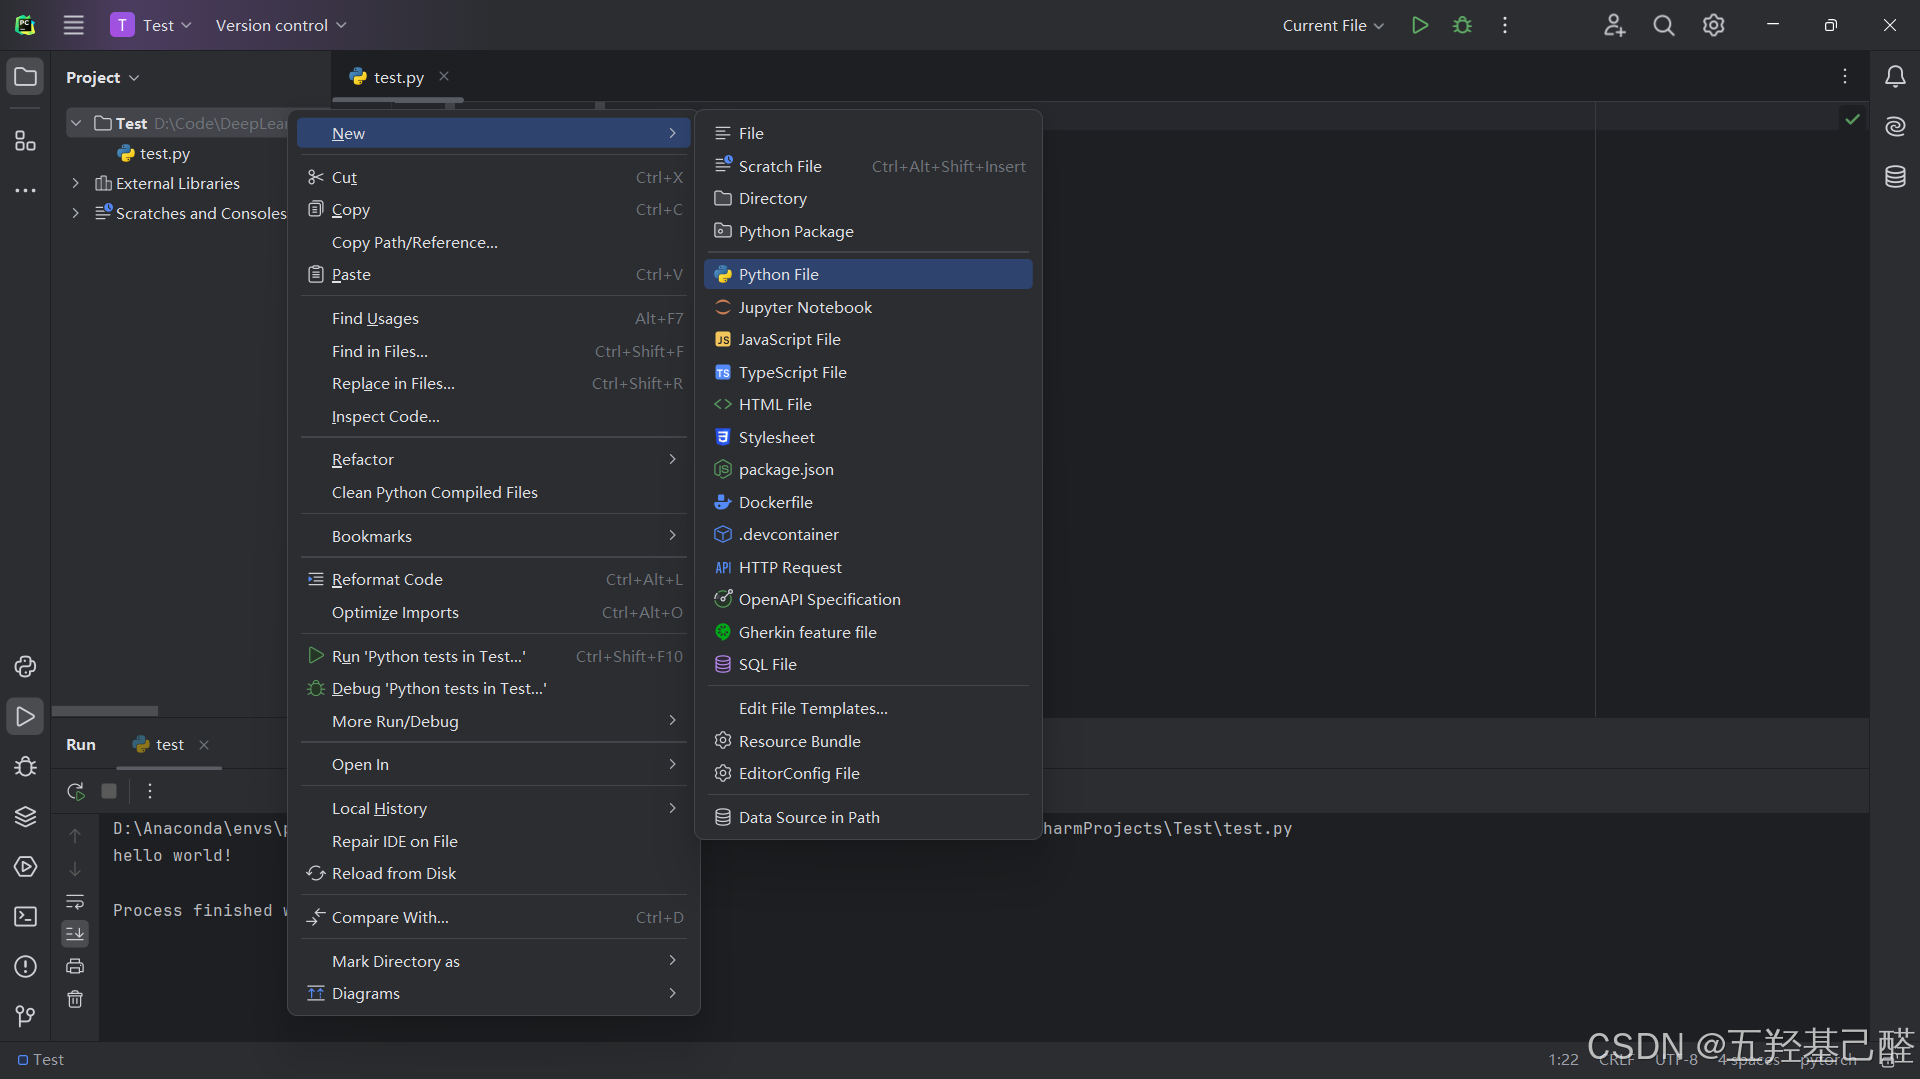Open Run panel more options ellipsis
This screenshot has width=1920, height=1079.
click(x=150, y=791)
